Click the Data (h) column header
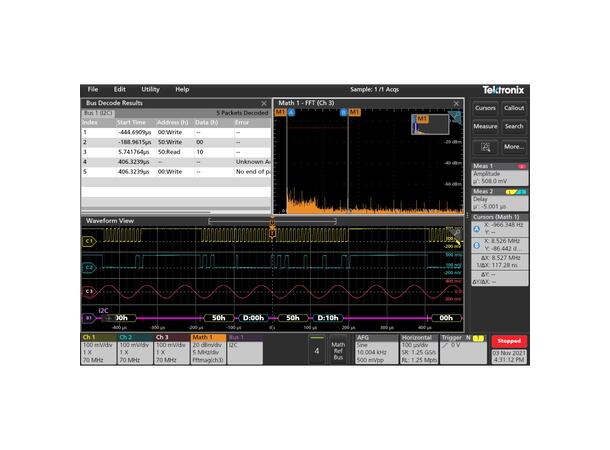610x450 pixels. 206,123
